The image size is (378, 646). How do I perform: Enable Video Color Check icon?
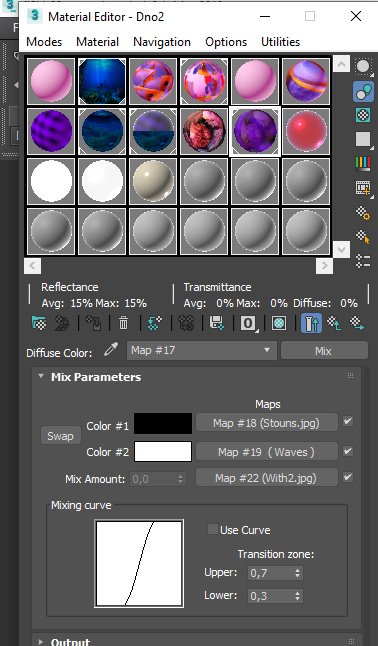(363, 163)
